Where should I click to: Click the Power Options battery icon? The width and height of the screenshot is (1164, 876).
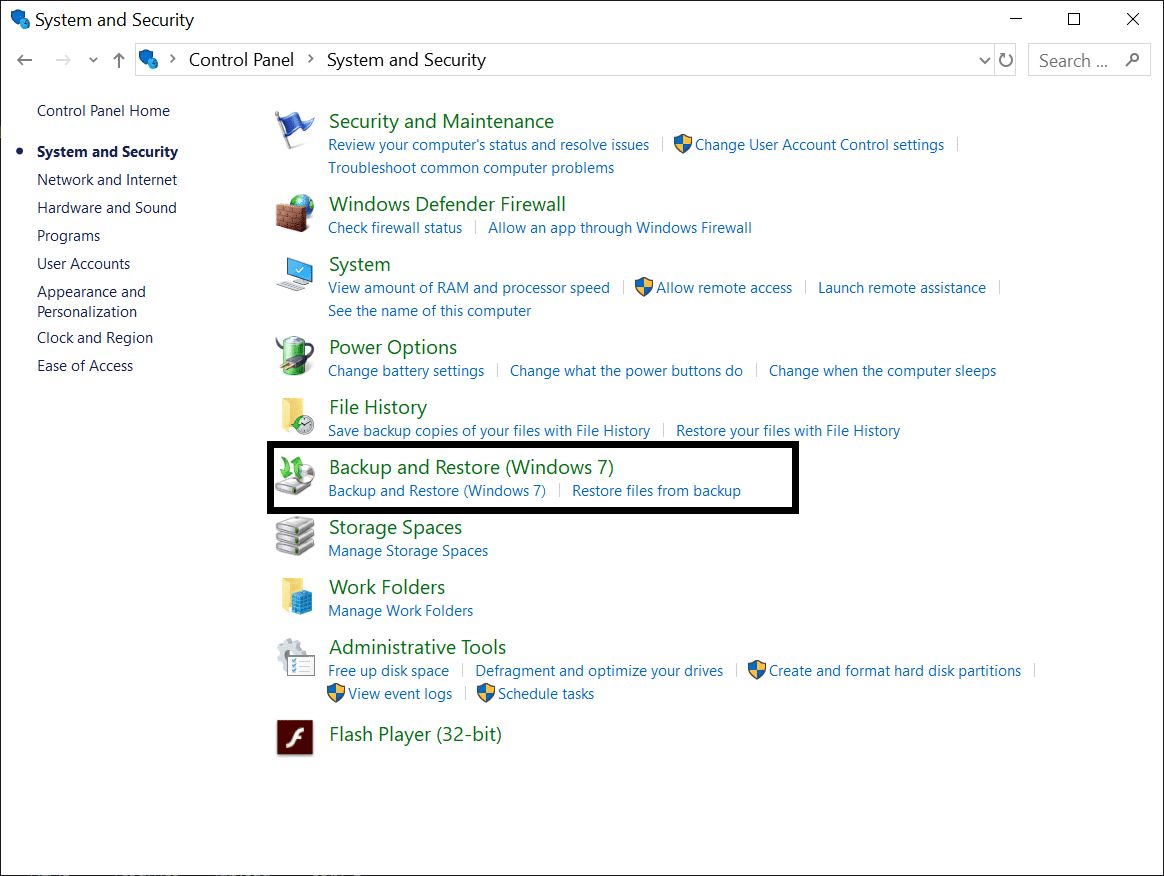pos(294,356)
